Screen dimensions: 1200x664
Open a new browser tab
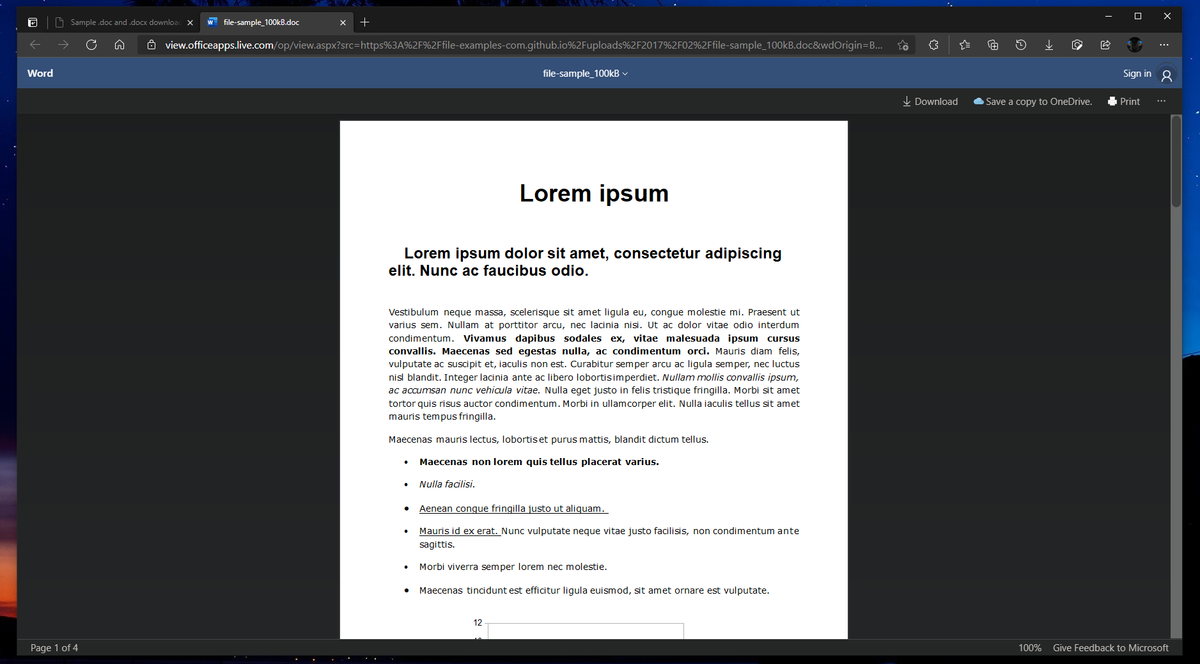365,22
